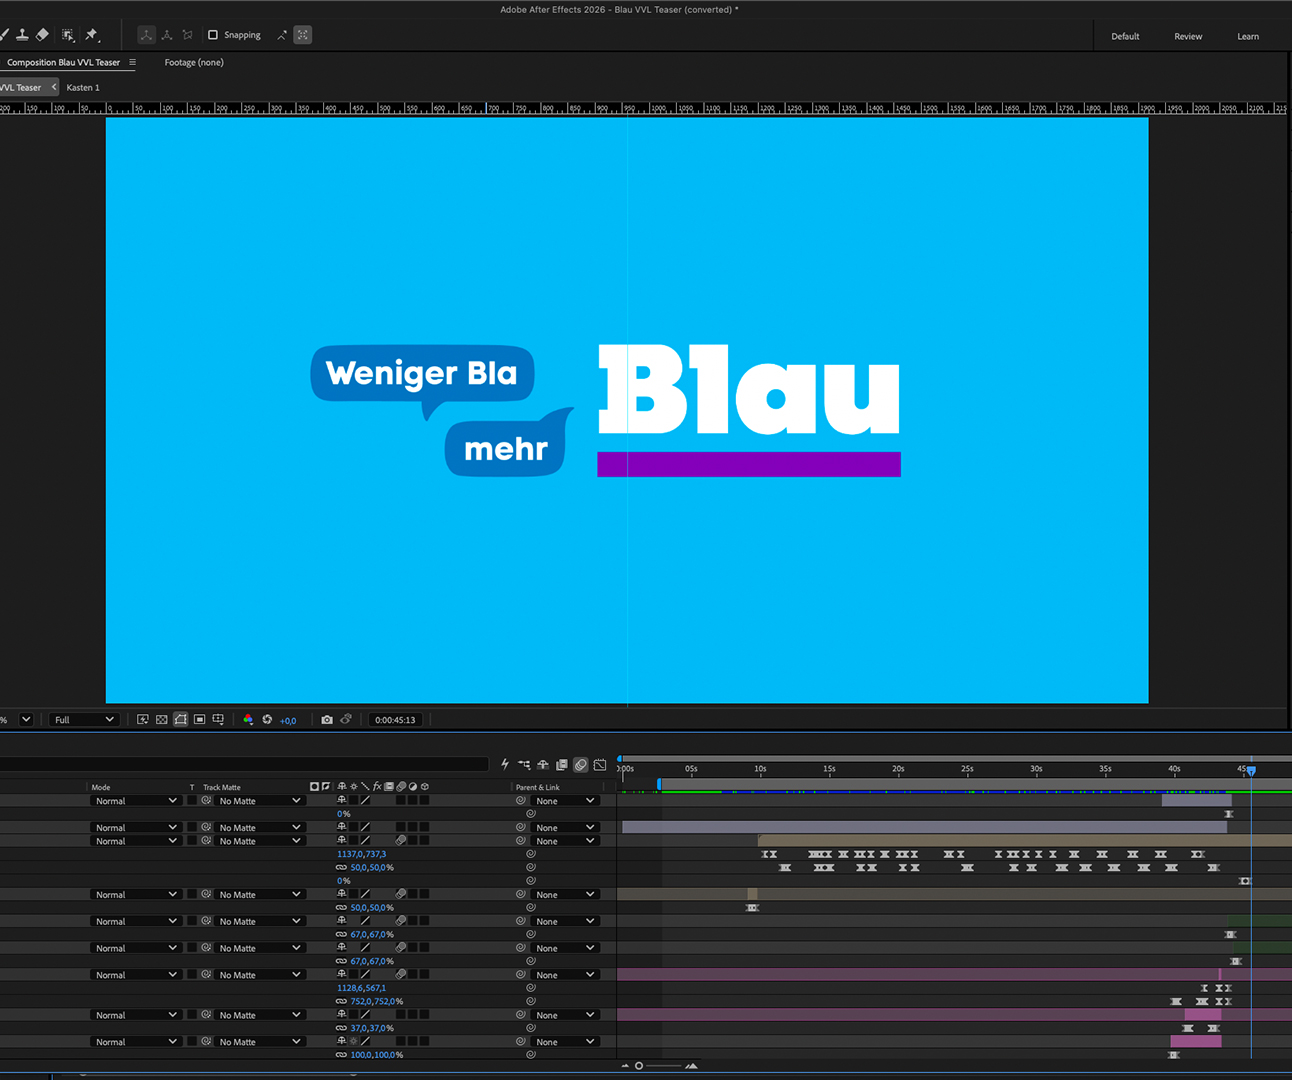Open Track Matte dropdown directly above 100,0,100,0% scale
The height and width of the screenshot is (1080, 1292).
click(259, 1042)
